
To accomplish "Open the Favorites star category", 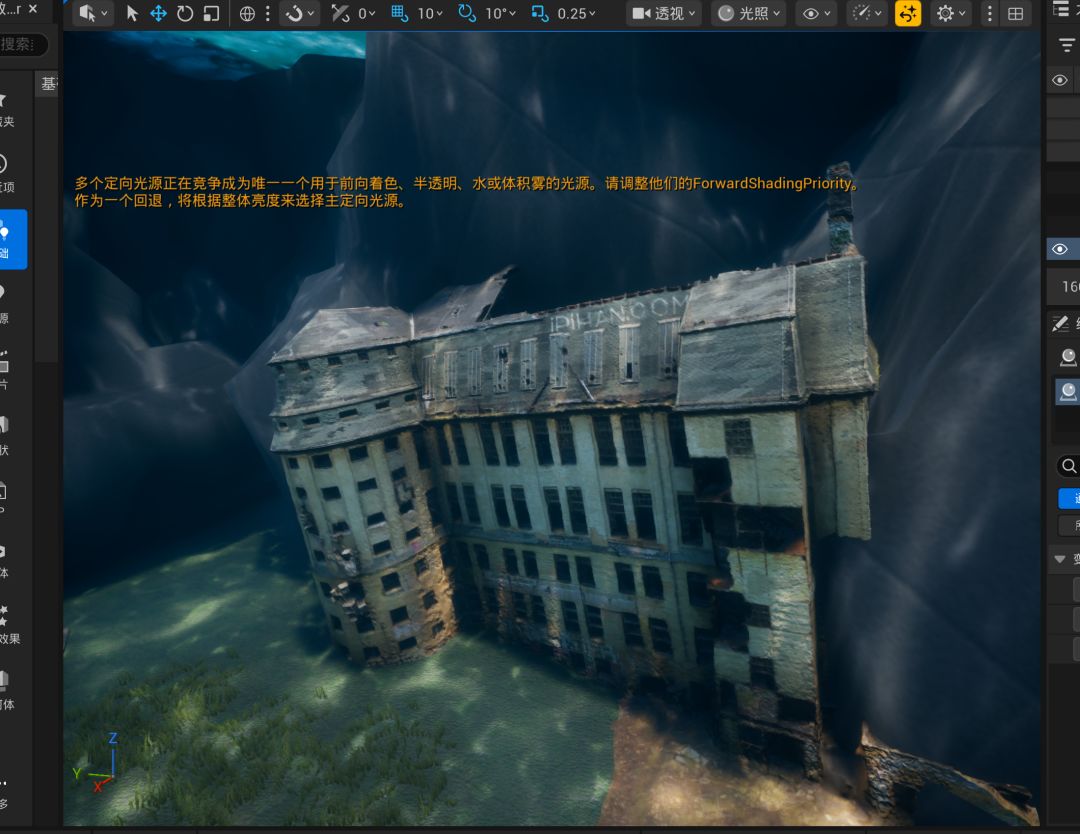I will 7,110.
